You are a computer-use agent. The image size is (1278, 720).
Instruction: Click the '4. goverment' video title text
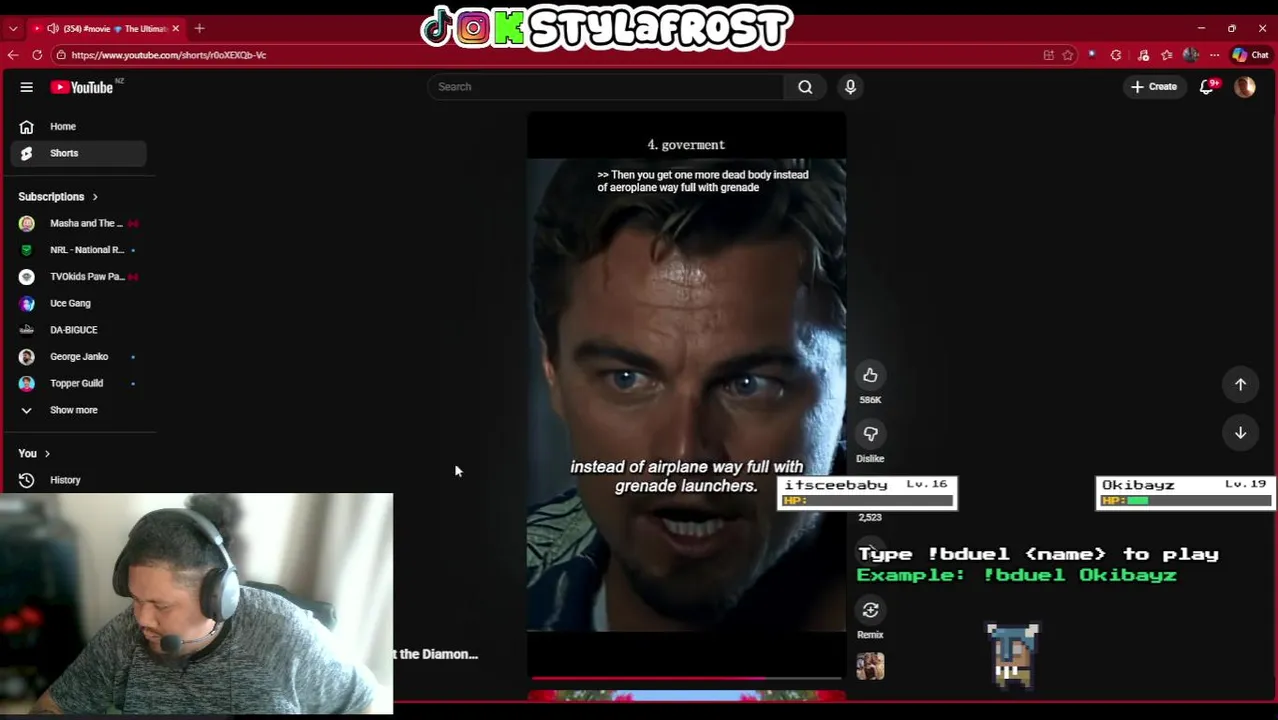tap(686, 145)
